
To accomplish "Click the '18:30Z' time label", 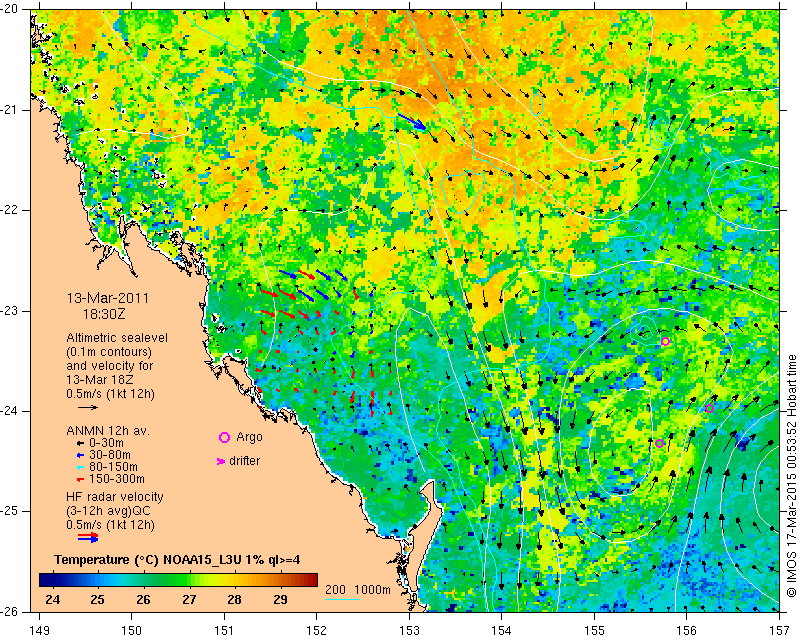I will pyautogui.click(x=104, y=313).
